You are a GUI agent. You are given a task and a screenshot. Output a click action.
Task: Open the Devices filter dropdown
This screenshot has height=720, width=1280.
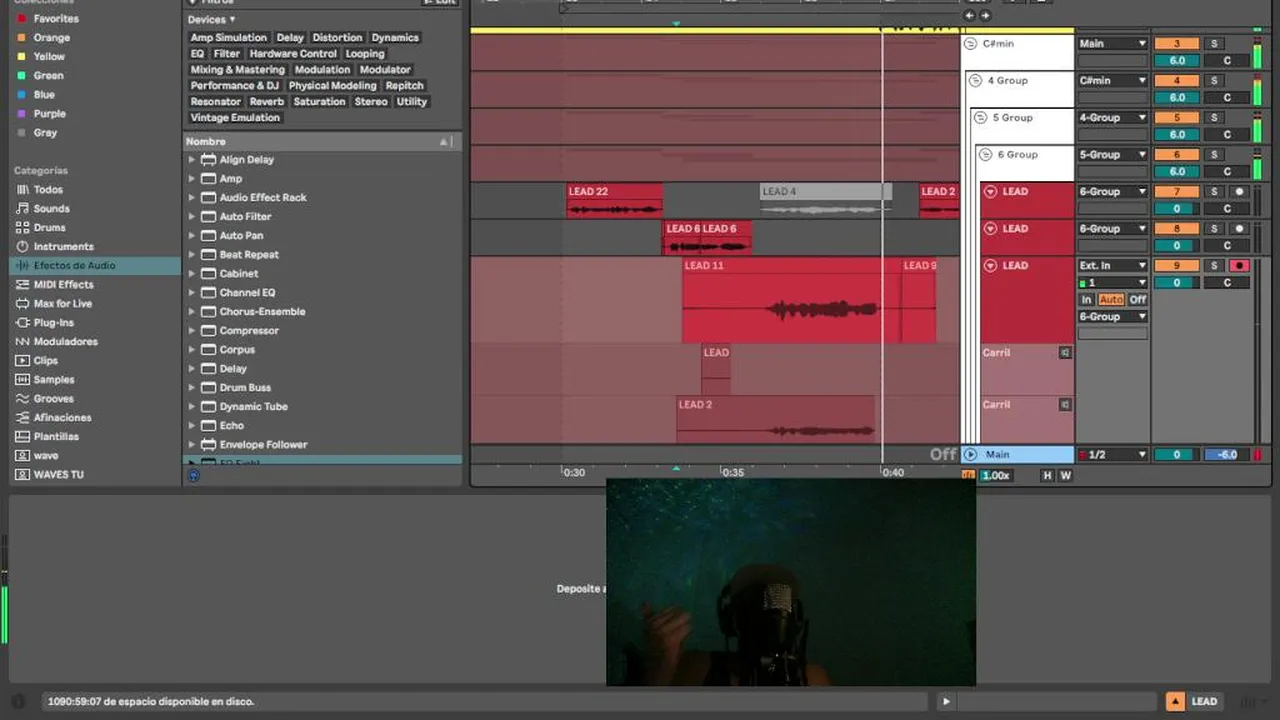[x=211, y=19]
